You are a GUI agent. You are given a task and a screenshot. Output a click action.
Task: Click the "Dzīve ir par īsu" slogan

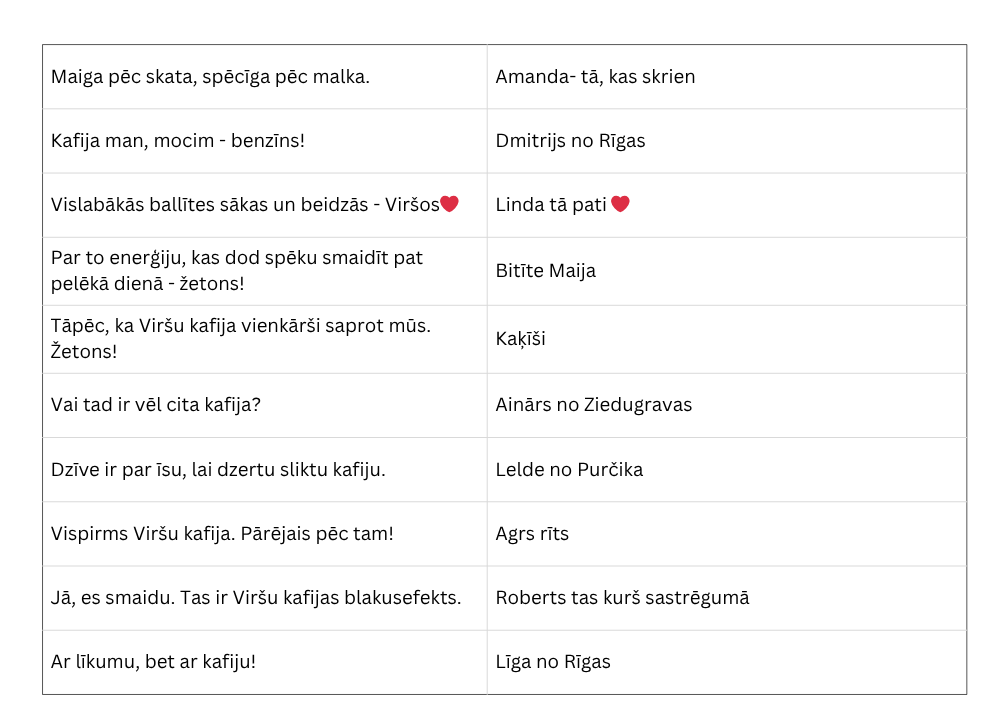[218, 469]
